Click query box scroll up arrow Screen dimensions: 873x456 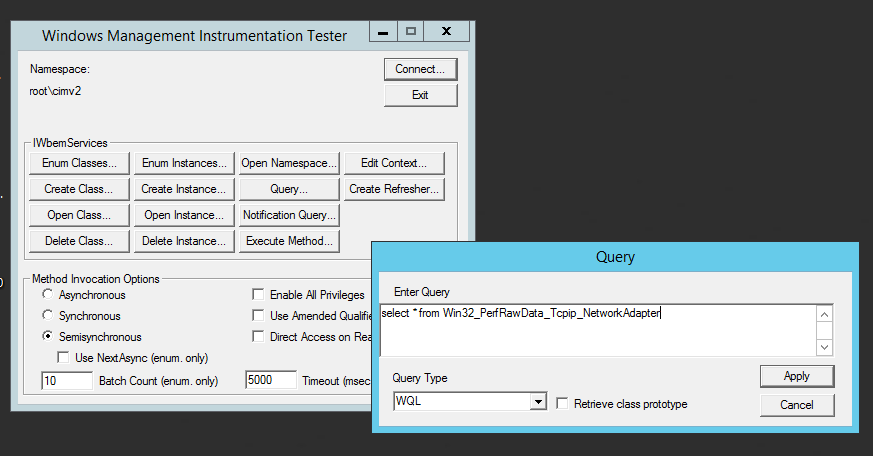click(x=825, y=315)
